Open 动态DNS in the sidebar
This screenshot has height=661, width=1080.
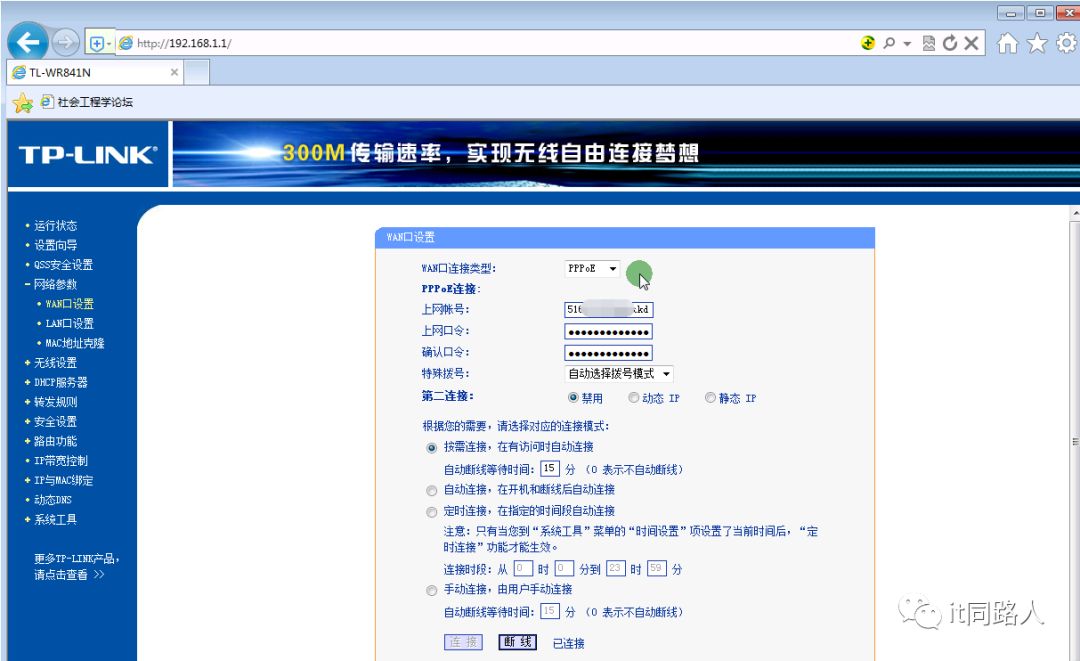click(x=53, y=500)
